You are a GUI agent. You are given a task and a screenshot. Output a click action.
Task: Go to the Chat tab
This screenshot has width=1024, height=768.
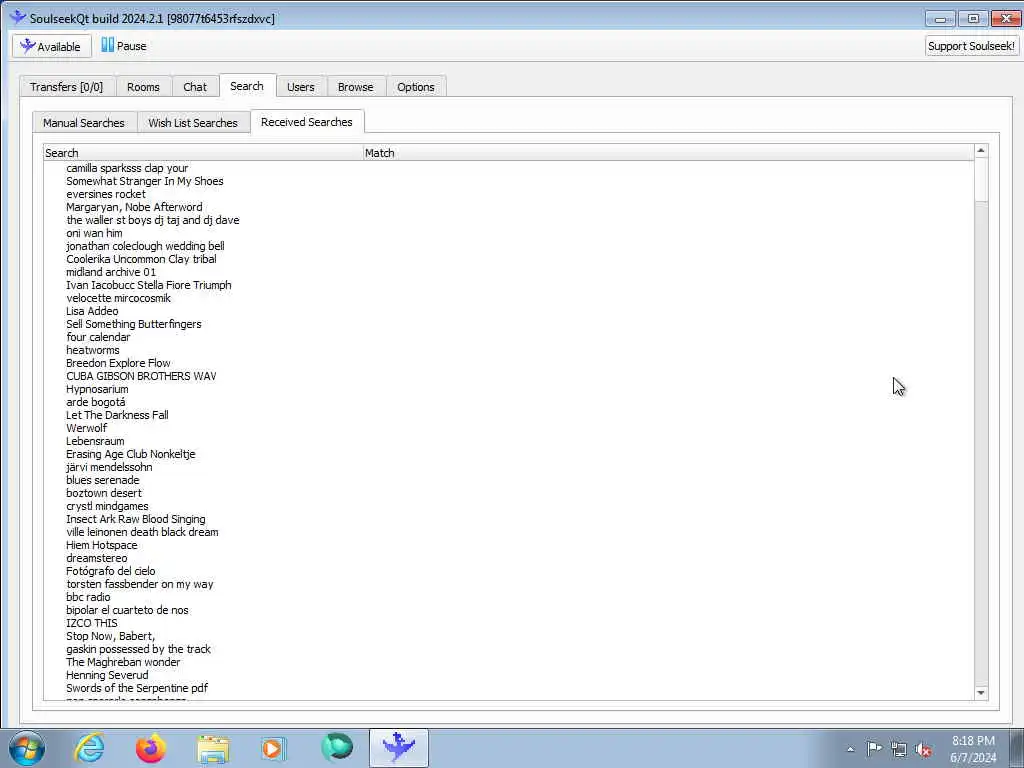coord(195,87)
